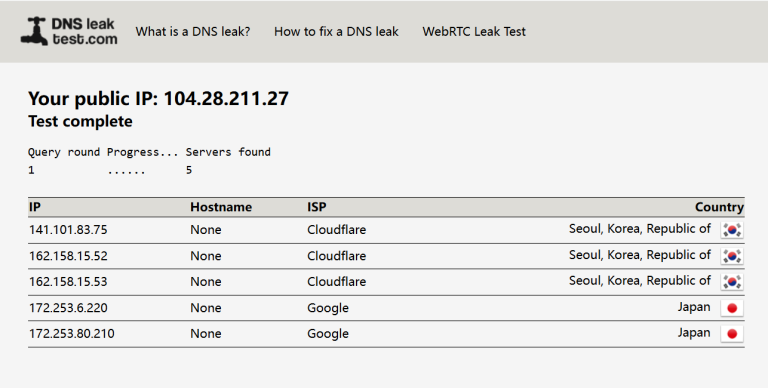The width and height of the screenshot is (768, 388).
Task: Click the IP column header
Action: click(x=35, y=207)
